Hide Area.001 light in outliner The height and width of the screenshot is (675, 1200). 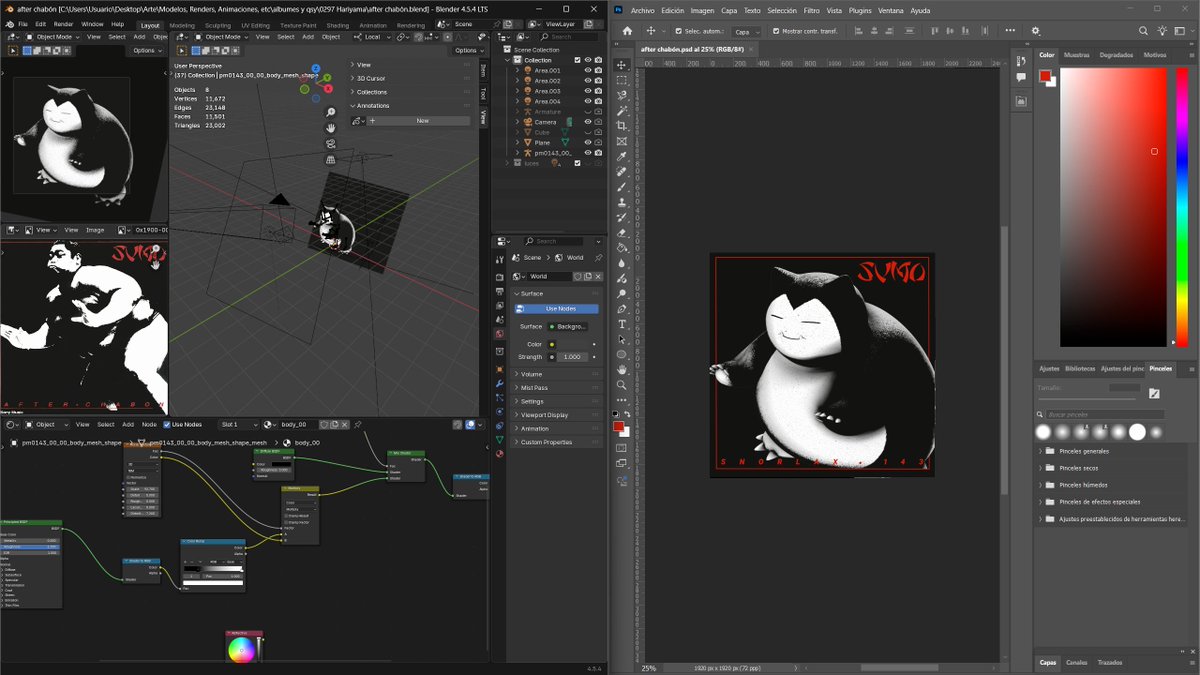point(588,70)
